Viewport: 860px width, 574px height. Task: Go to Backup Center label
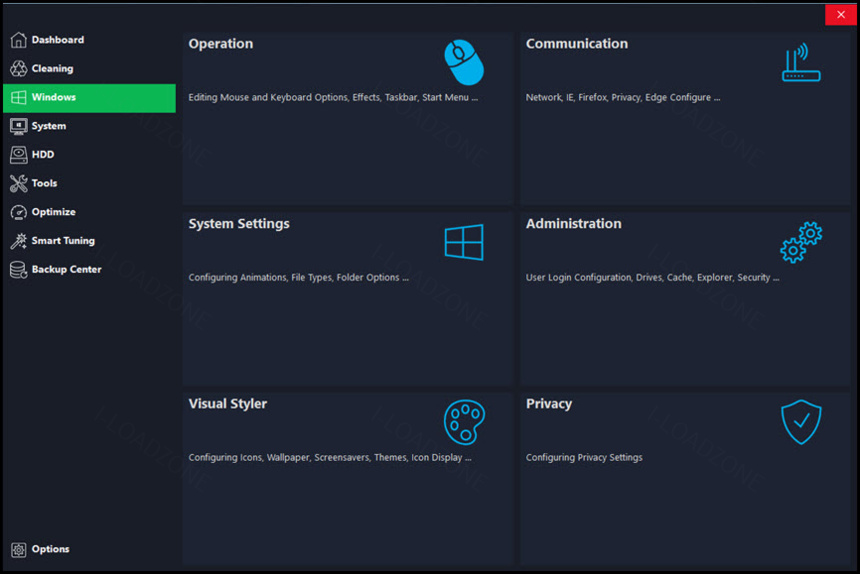click(x=66, y=269)
